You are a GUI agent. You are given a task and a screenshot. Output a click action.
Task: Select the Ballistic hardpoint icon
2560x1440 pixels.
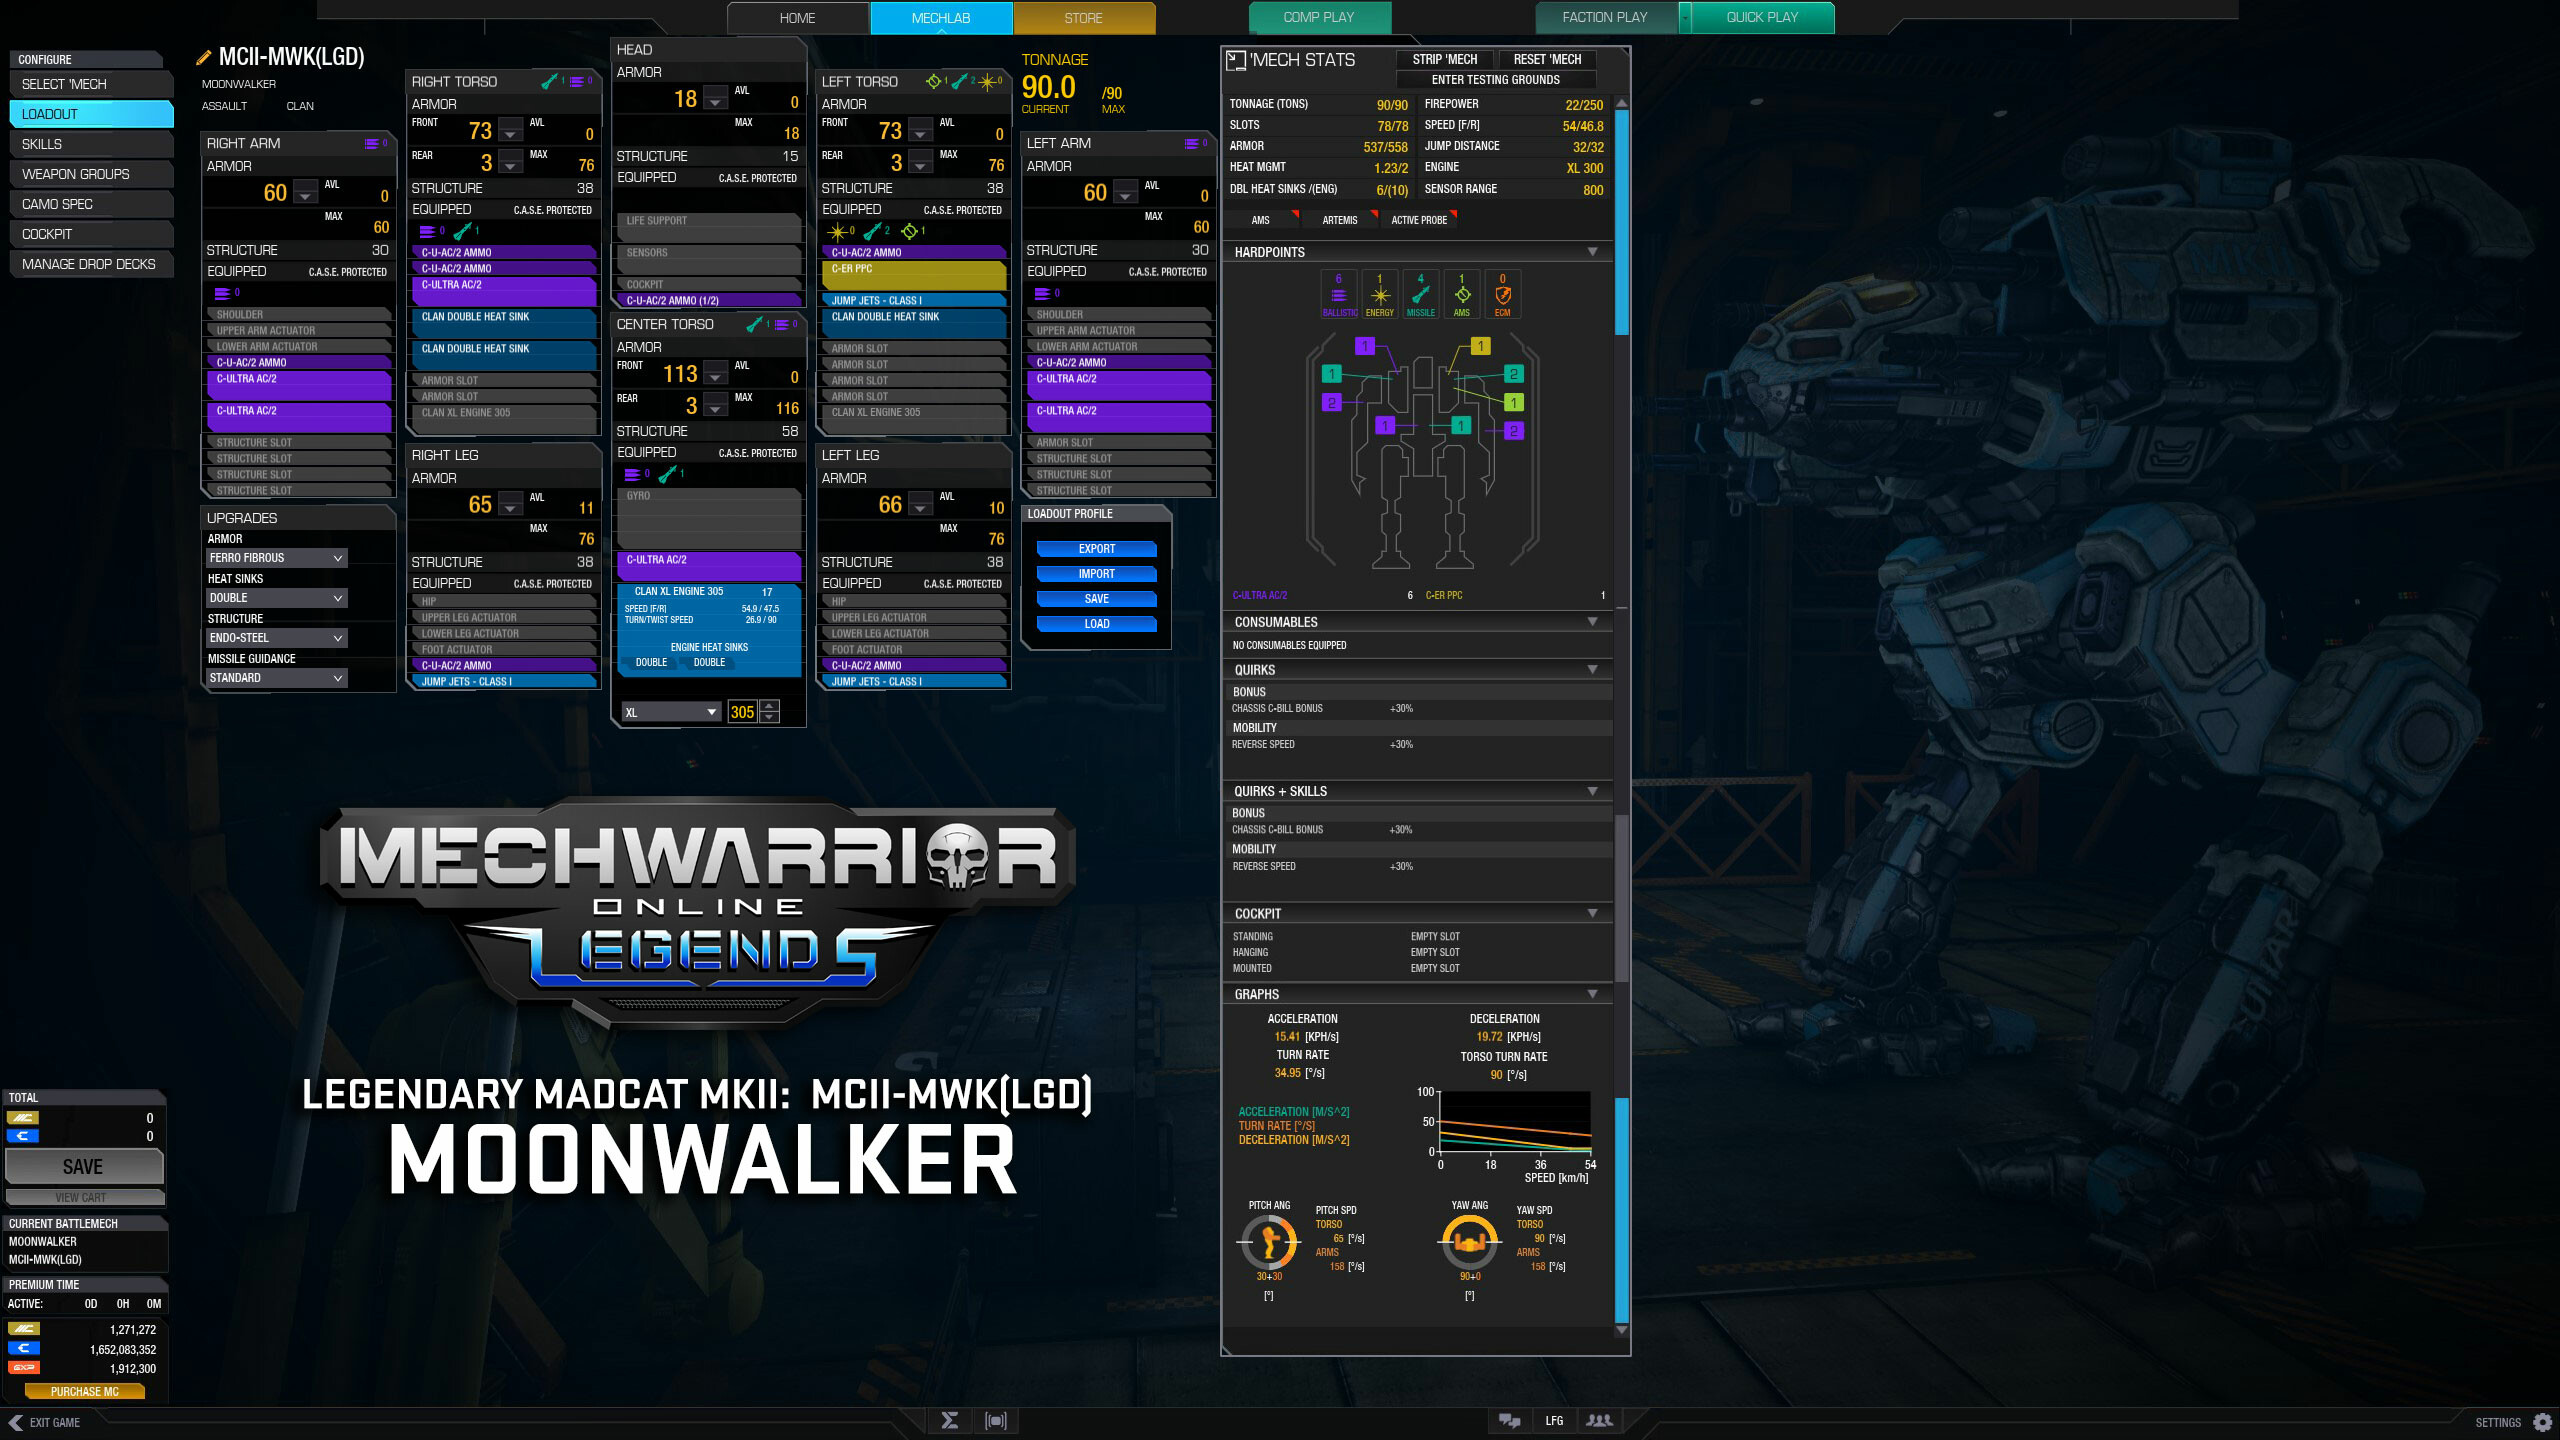pos(1338,293)
